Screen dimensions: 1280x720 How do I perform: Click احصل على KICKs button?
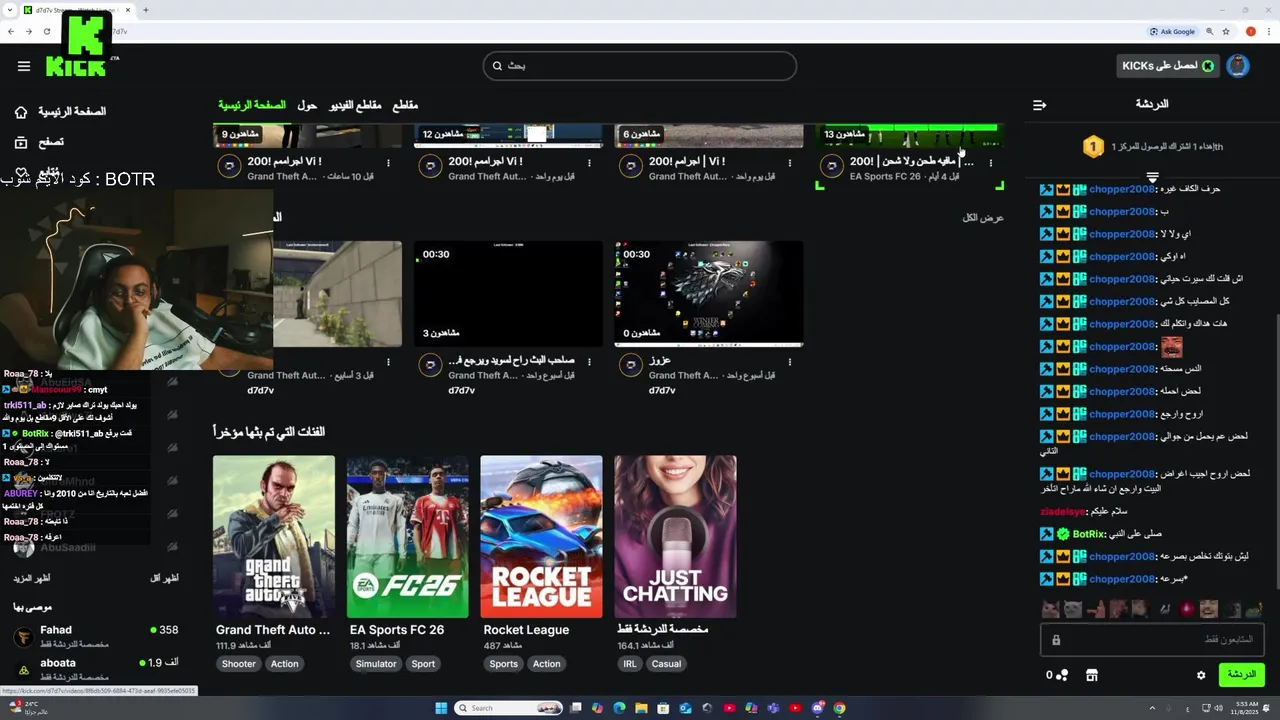point(1169,66)
